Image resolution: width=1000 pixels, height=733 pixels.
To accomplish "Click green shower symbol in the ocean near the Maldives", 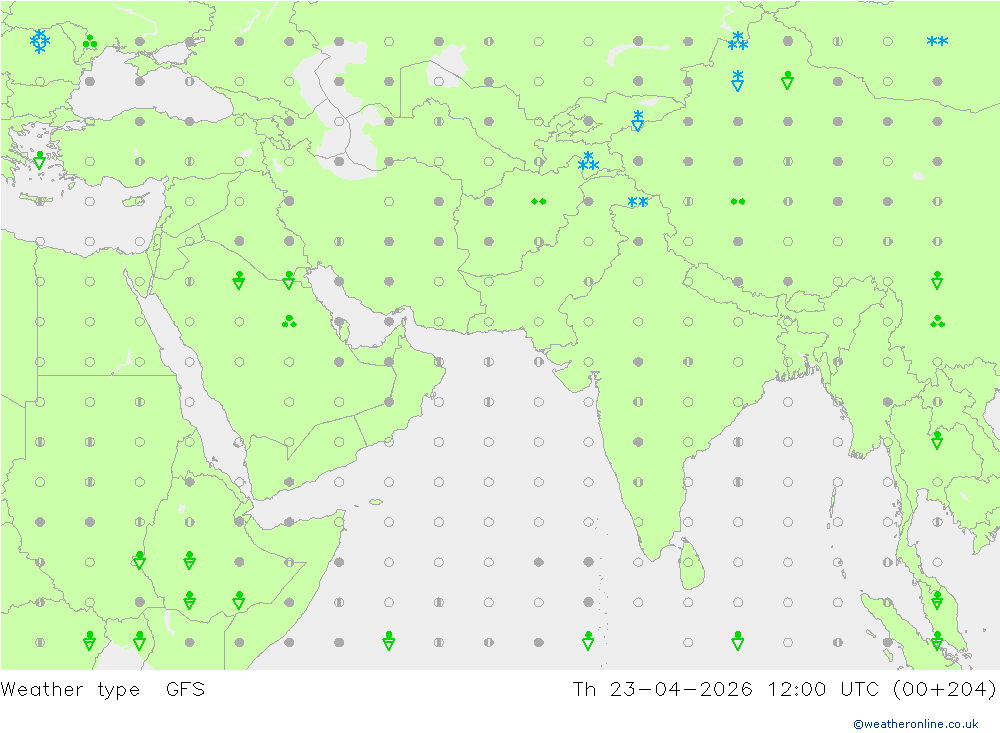I will coord(588,641).
